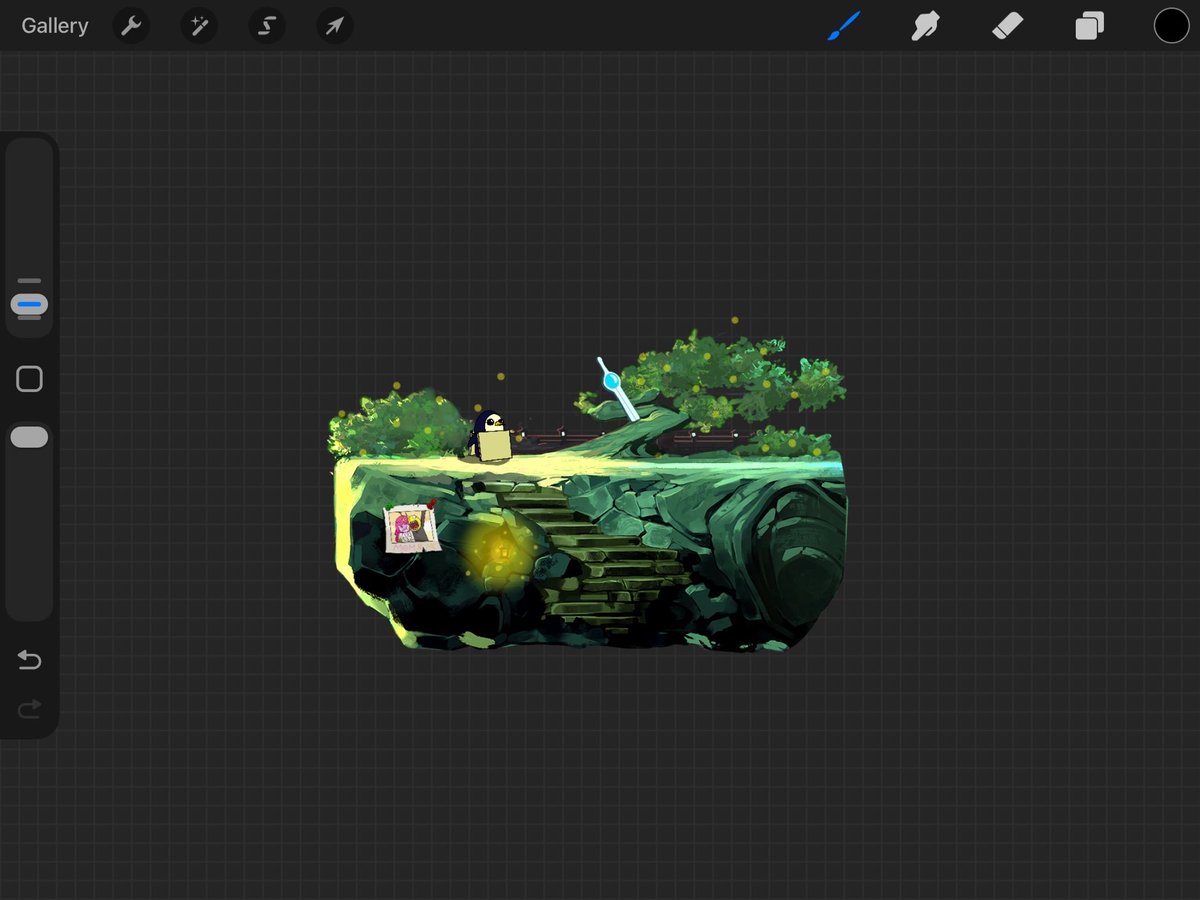The height and width of the screenshot is (900, 1200).
Task: Open the black color picker circle
Action: 1172,26
